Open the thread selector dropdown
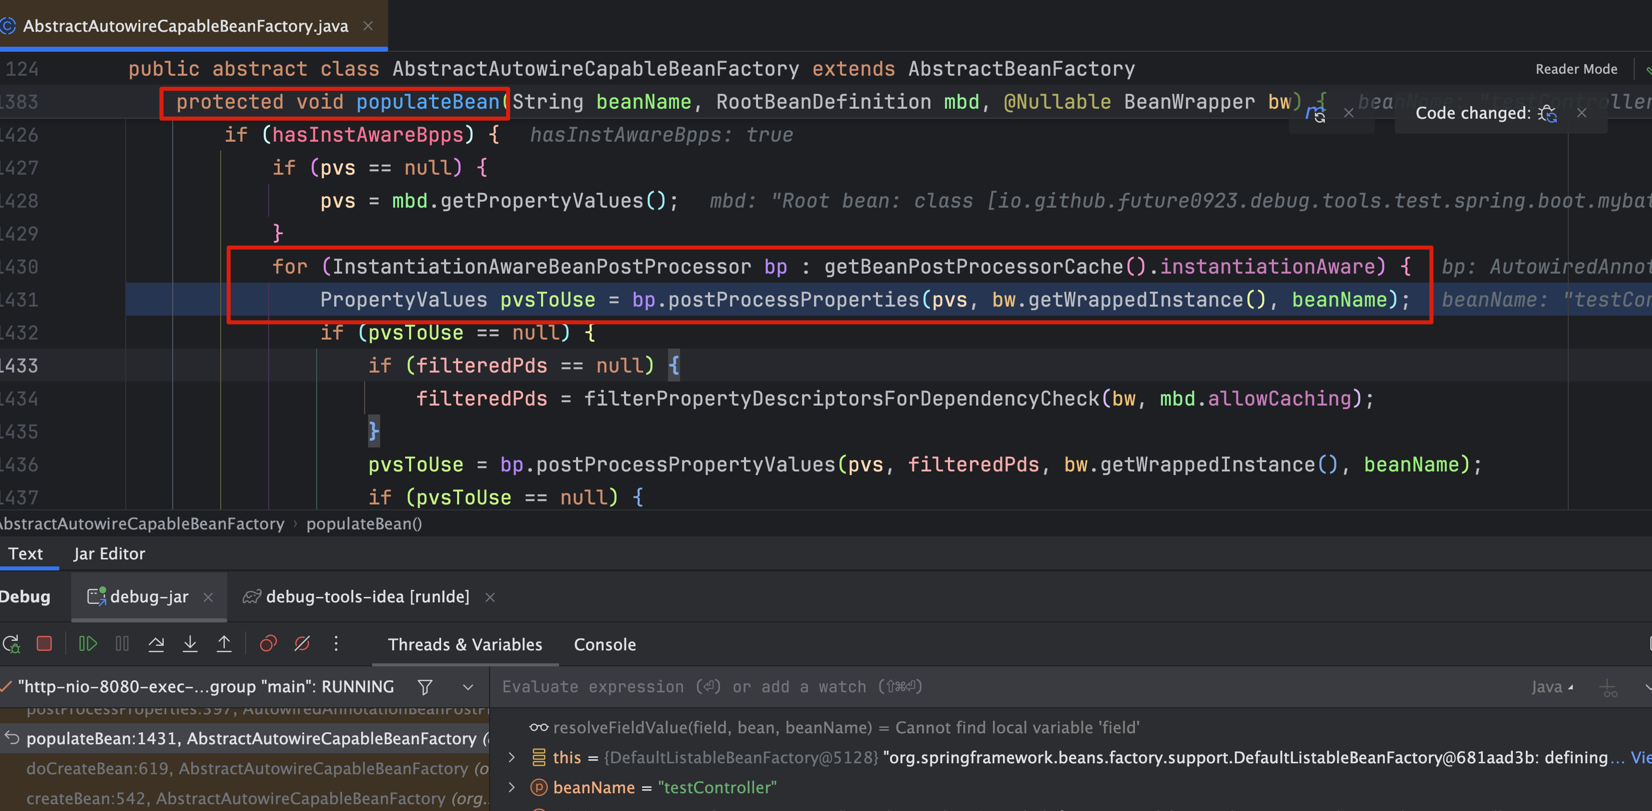The image size is (1652, 811). coord(468,687)
